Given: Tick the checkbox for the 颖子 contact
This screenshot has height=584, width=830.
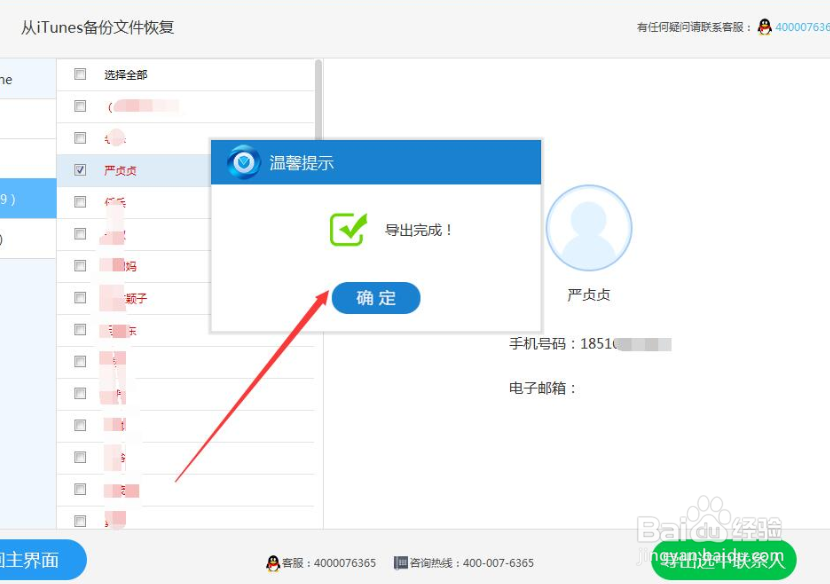Looking at the screenshot, I should coord(80,297).
